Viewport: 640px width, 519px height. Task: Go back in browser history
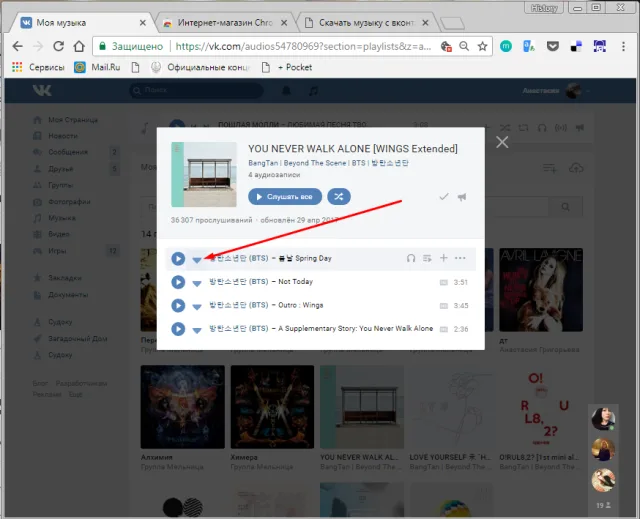(x=18, y=46)
